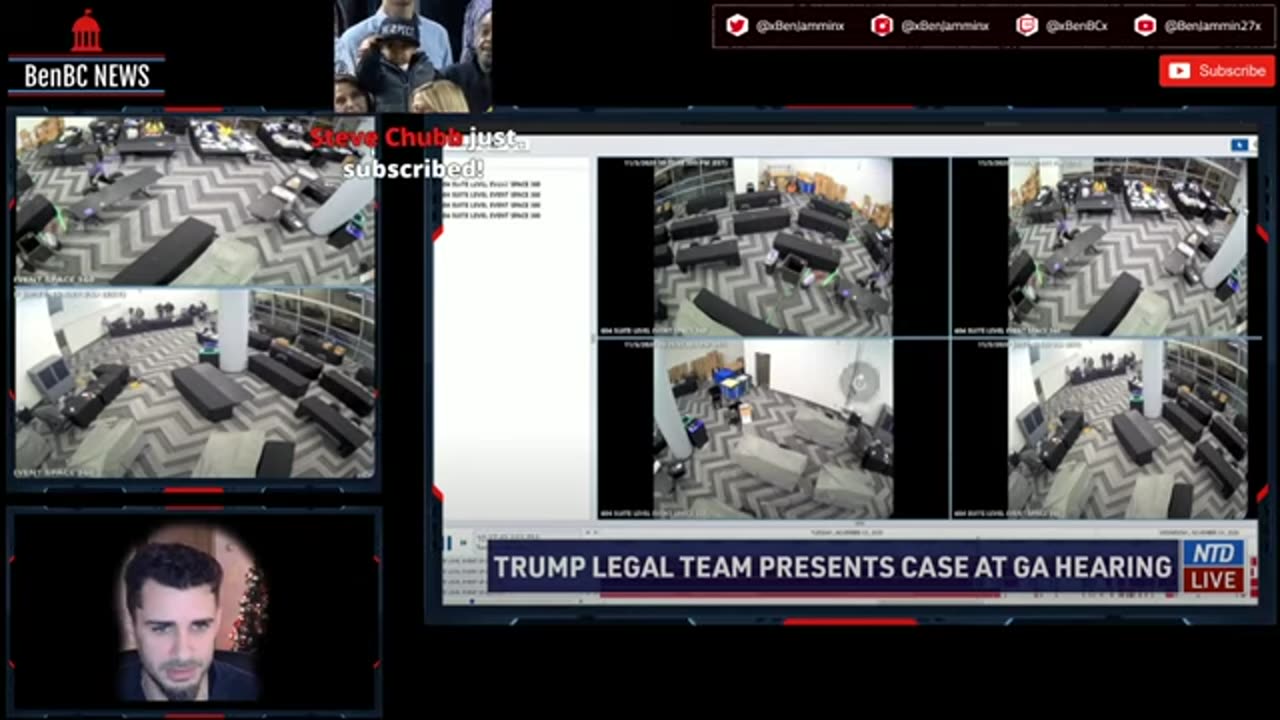Click the lower camera feed in the side panel
The width and height of the screenshot is (1280, 720).
pyautogui.click(x=195, y=383)
